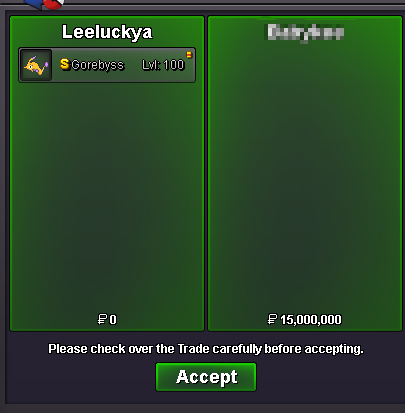
Task: Click the Lvl: 100 text
Action: (163, 65)
